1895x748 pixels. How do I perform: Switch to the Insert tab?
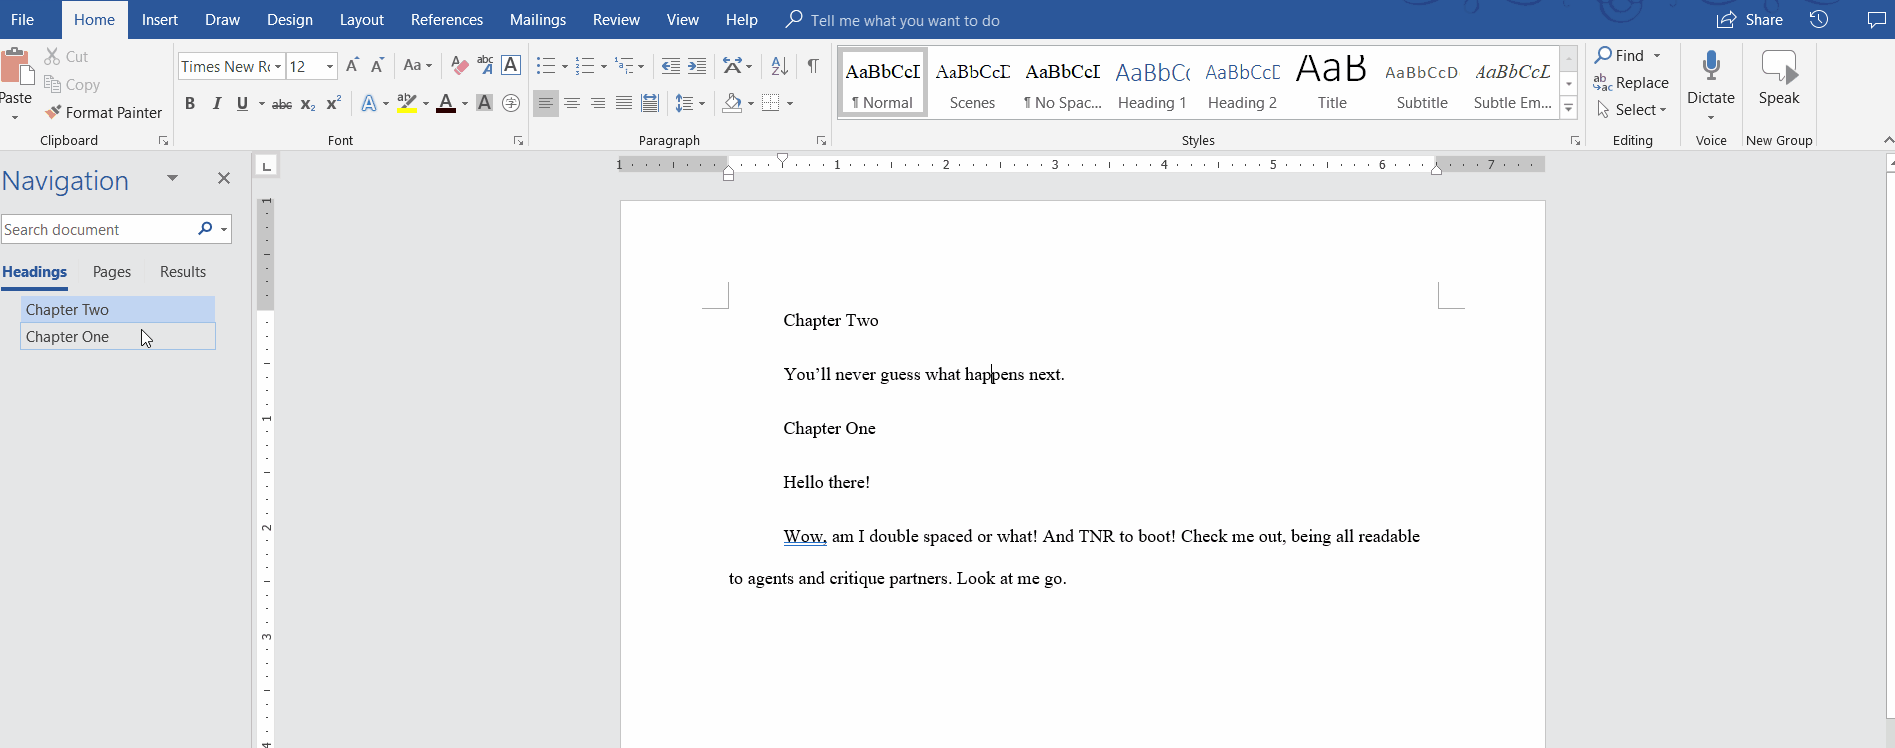pyautogui.click(x=159, y=20)
